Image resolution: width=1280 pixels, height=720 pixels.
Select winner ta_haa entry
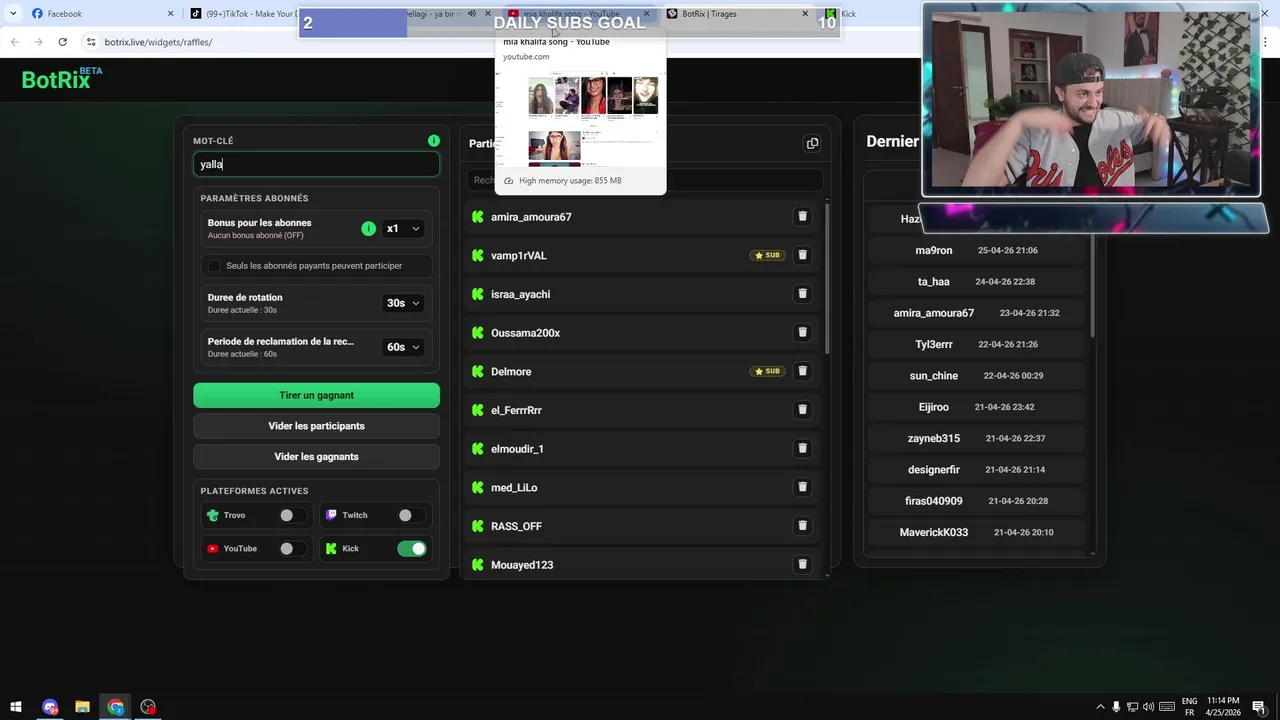978,282
